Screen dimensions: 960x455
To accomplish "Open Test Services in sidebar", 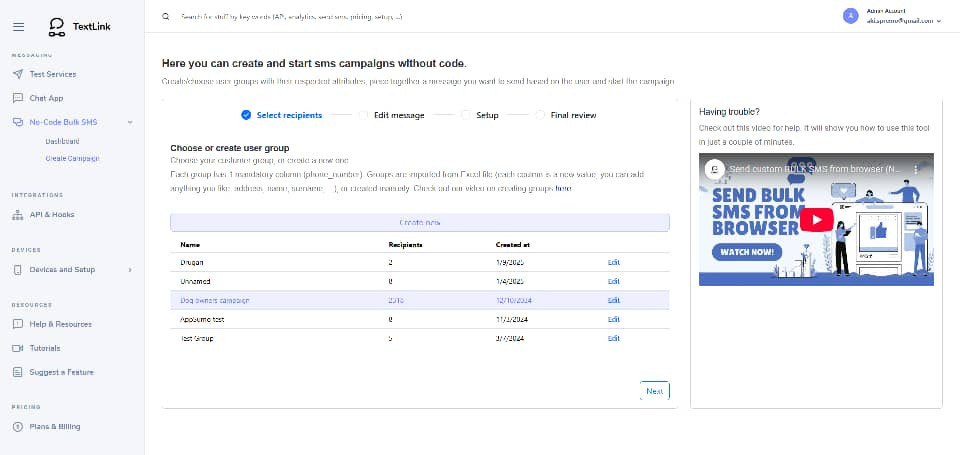I will pos(53,74).
